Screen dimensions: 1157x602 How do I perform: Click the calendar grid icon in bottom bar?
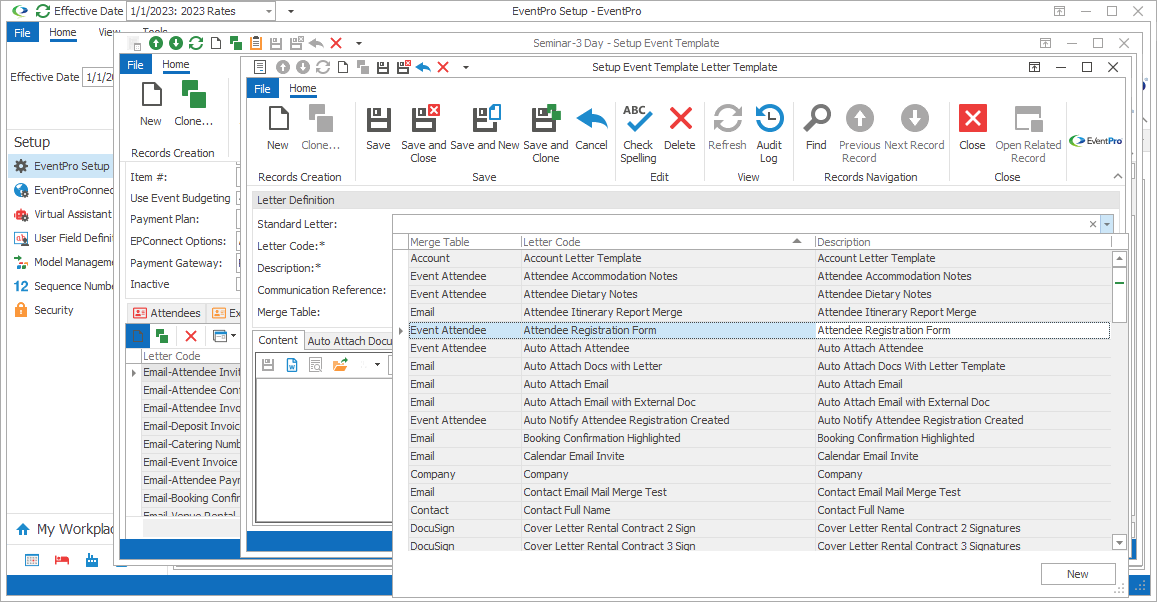(x=32, y=560)
